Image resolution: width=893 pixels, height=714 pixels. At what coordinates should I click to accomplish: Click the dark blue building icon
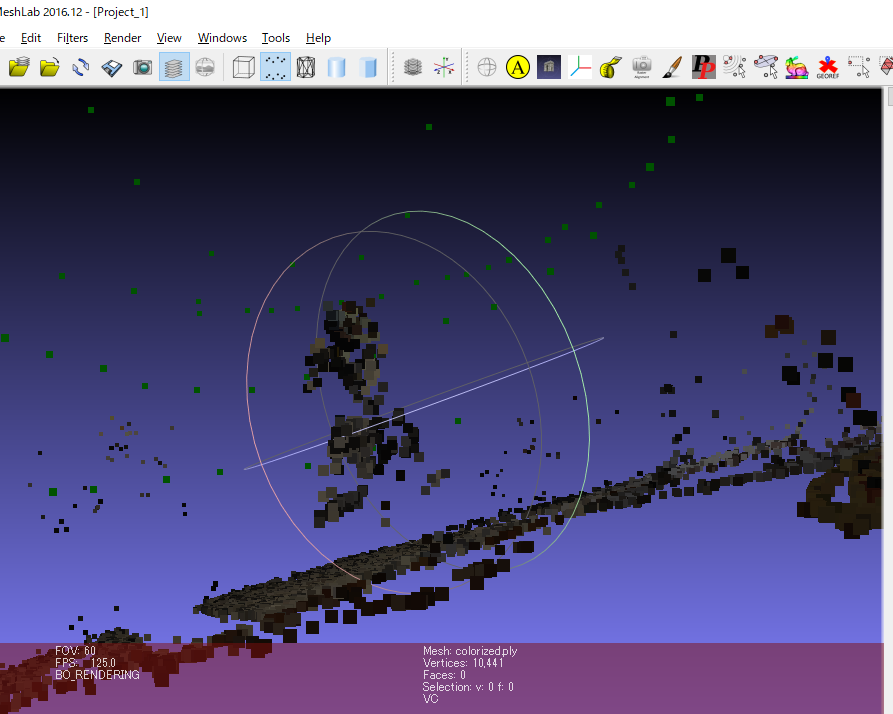point(549,67)
